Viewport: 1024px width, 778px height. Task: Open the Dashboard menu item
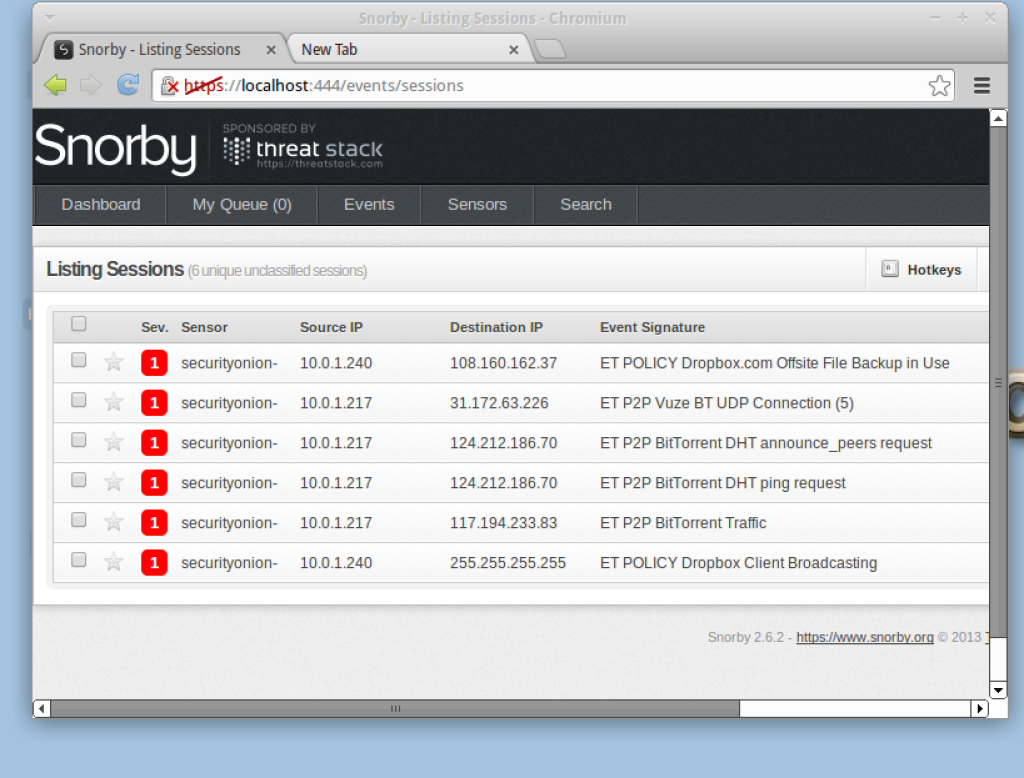101,205
